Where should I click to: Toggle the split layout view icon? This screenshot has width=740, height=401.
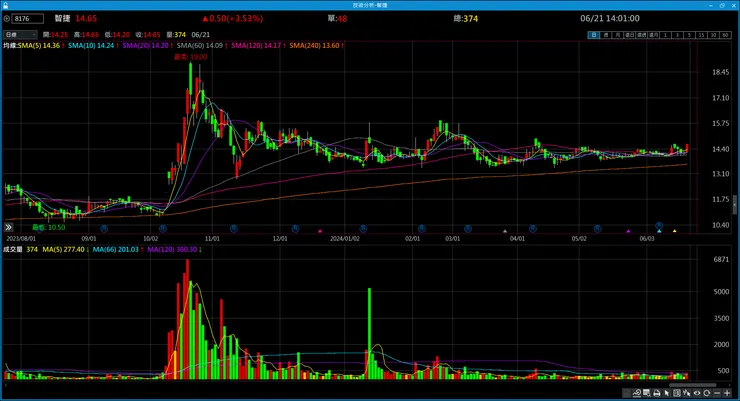676,393
